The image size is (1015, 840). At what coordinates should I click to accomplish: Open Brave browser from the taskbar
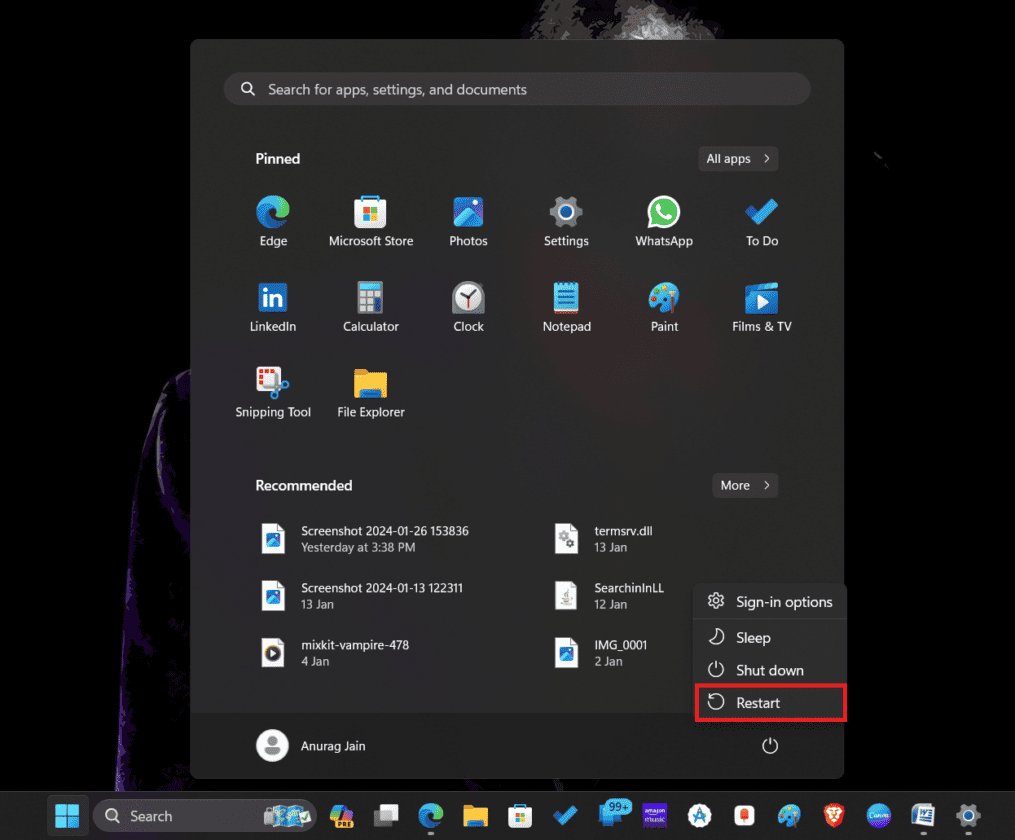[x=833, y=816]
